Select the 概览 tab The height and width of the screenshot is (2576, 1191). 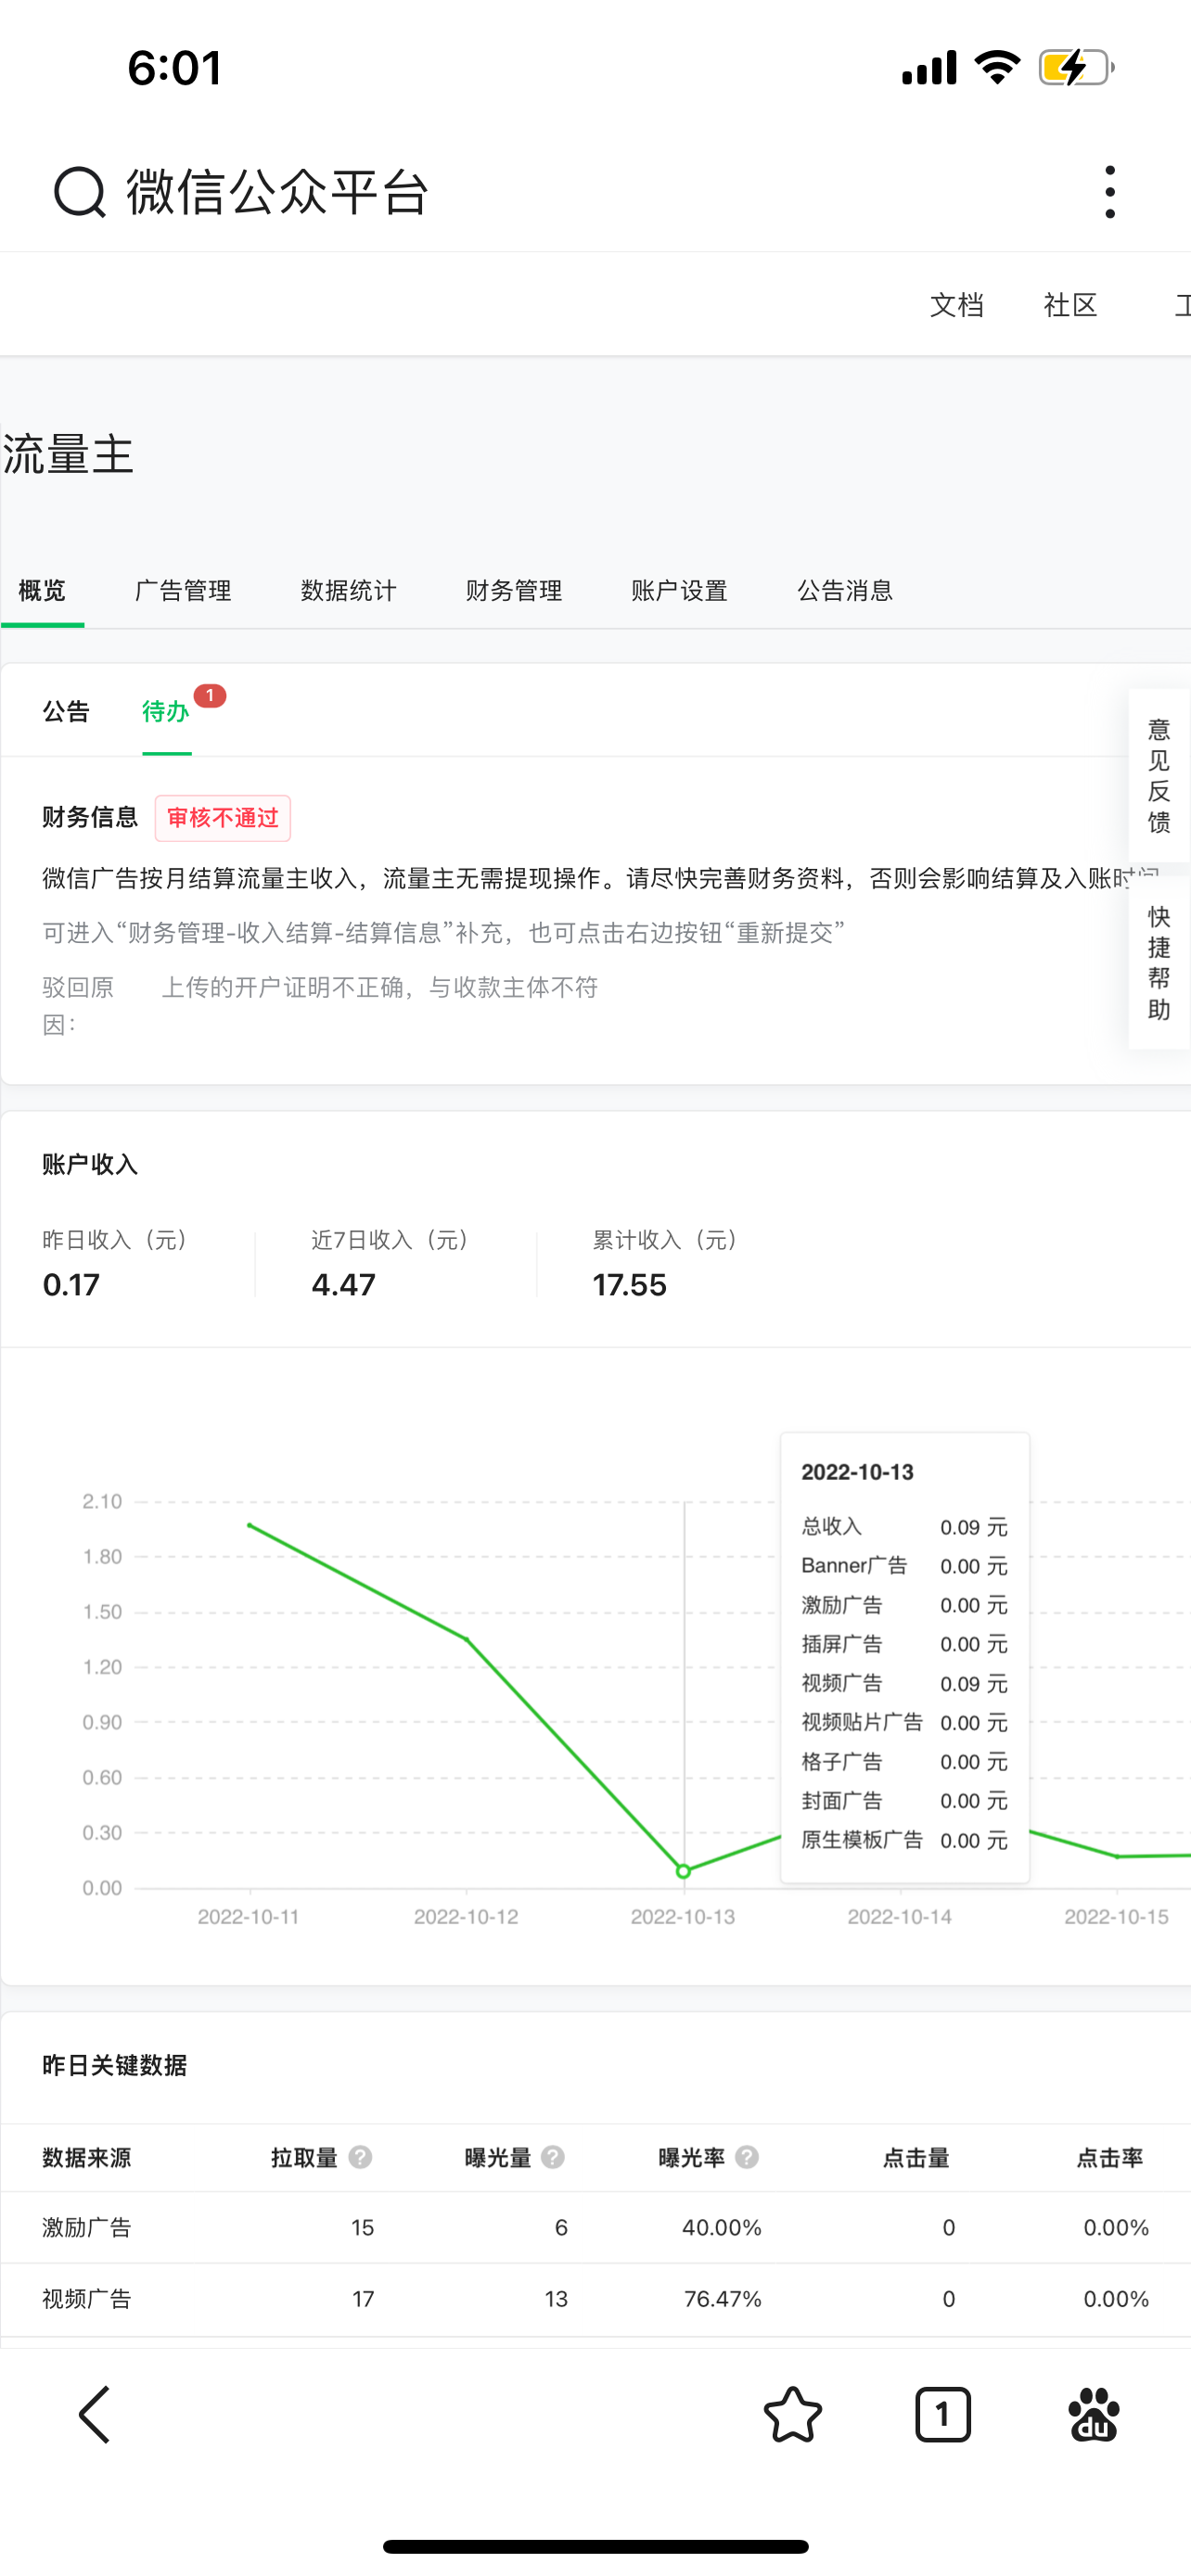(42, 591)
